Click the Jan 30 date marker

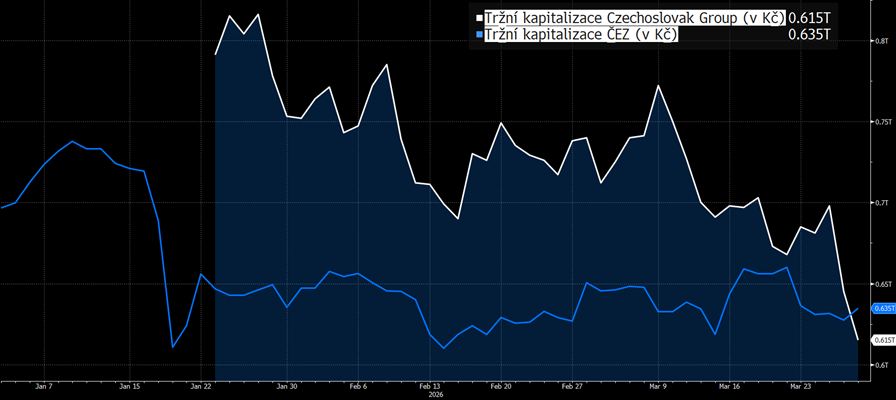[286, 386]
